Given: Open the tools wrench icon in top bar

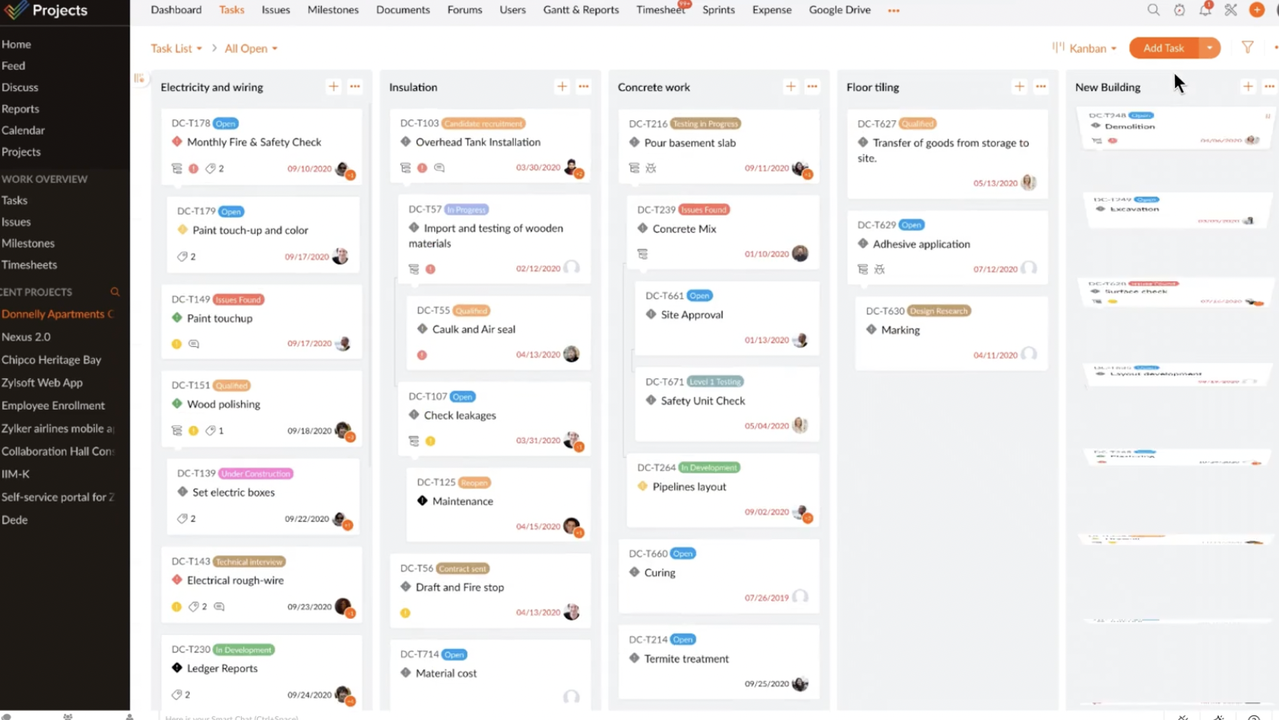Looking at the screenshot, I should coord(1231,10).
